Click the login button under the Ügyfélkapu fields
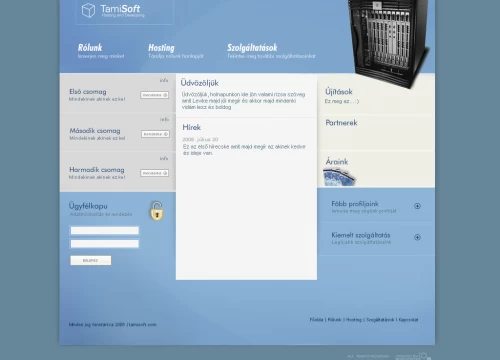This screenshot has height=360, width=500. 91,260
